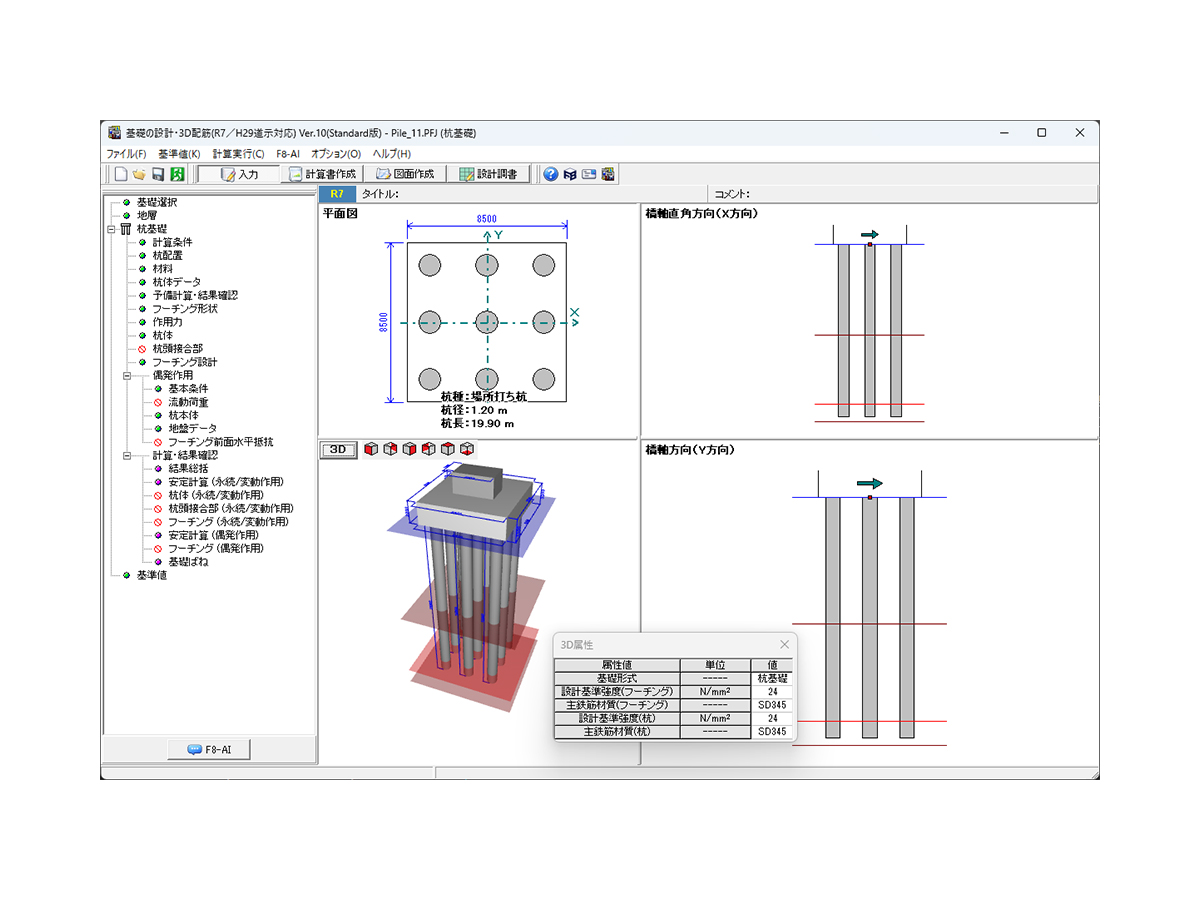Select 杭体データ in the tree

point(176,282)
